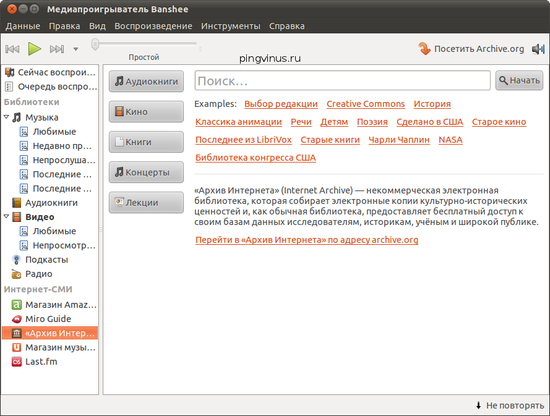The image size is (550, 416).
Task: Open the Creative Commons example link
Action: (x=365, y=104)
